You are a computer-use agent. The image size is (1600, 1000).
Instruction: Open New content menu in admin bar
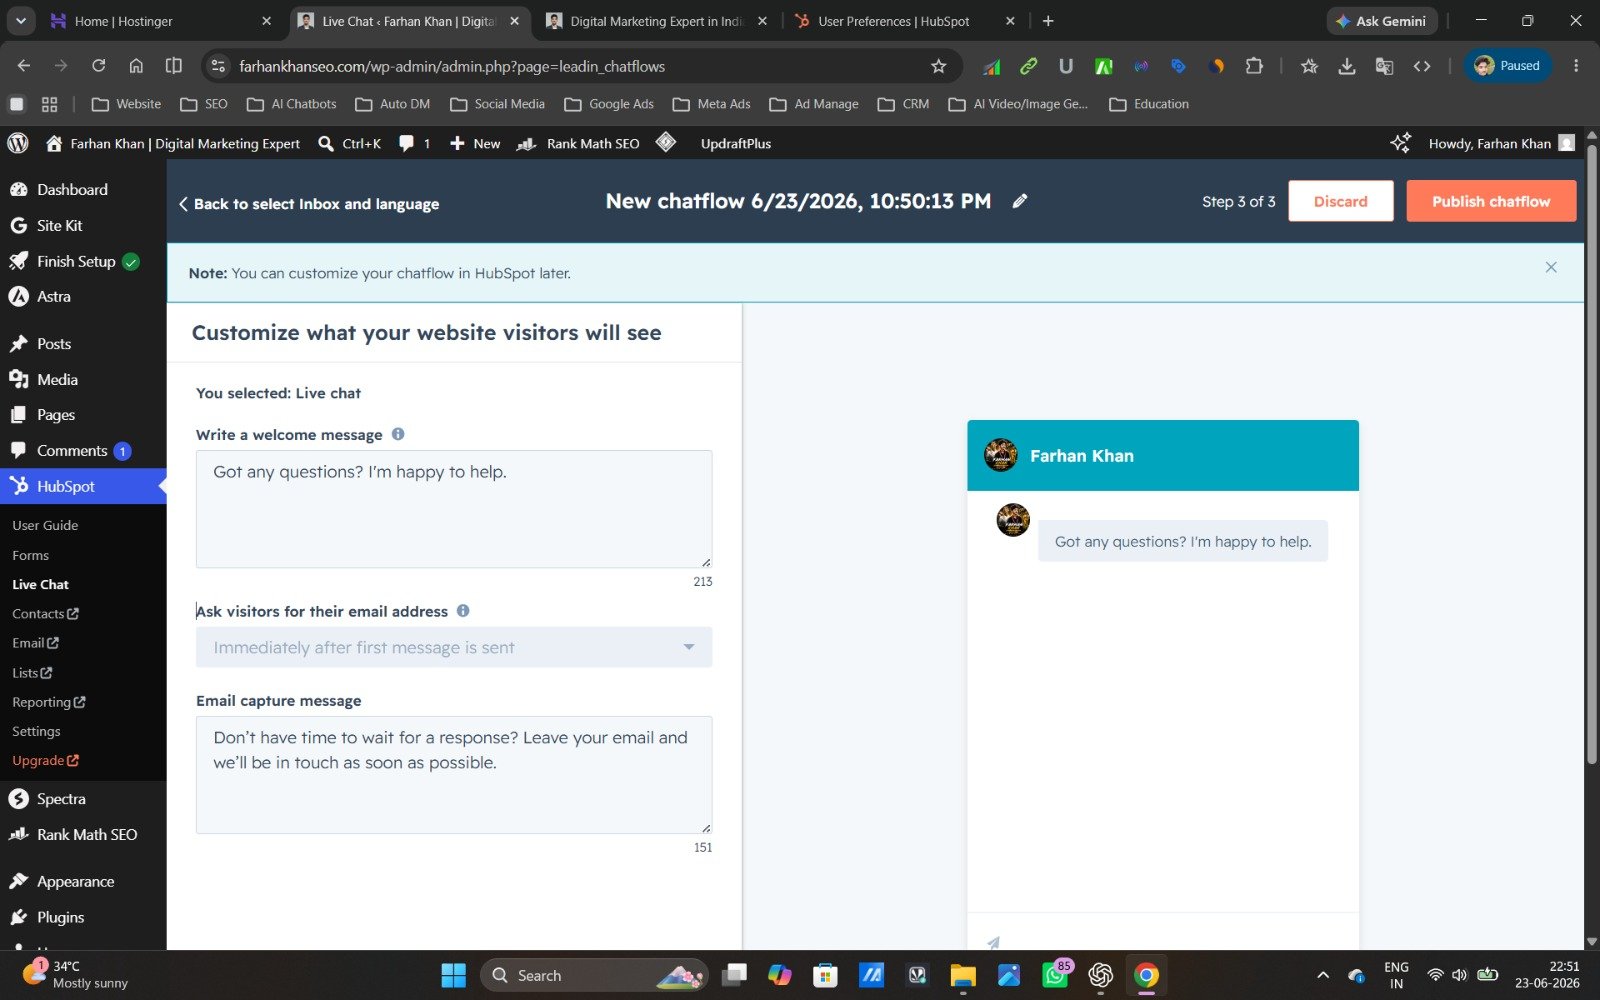(x=475, y=143)
